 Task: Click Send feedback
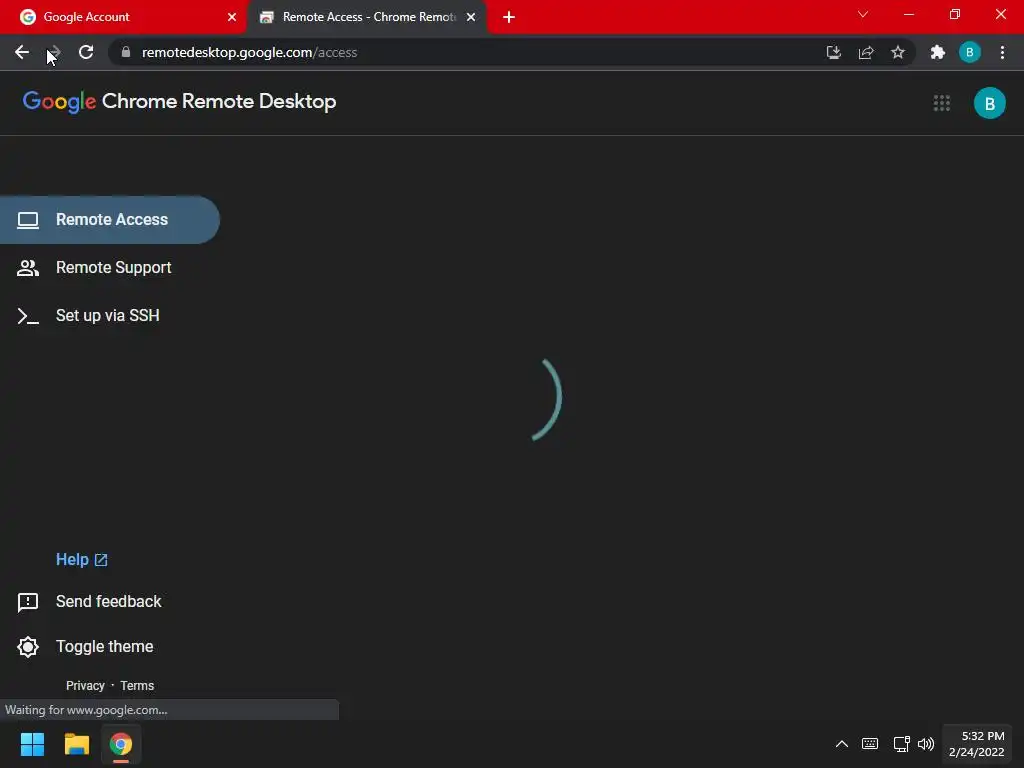pyautogui.click(x=89, y=601)
